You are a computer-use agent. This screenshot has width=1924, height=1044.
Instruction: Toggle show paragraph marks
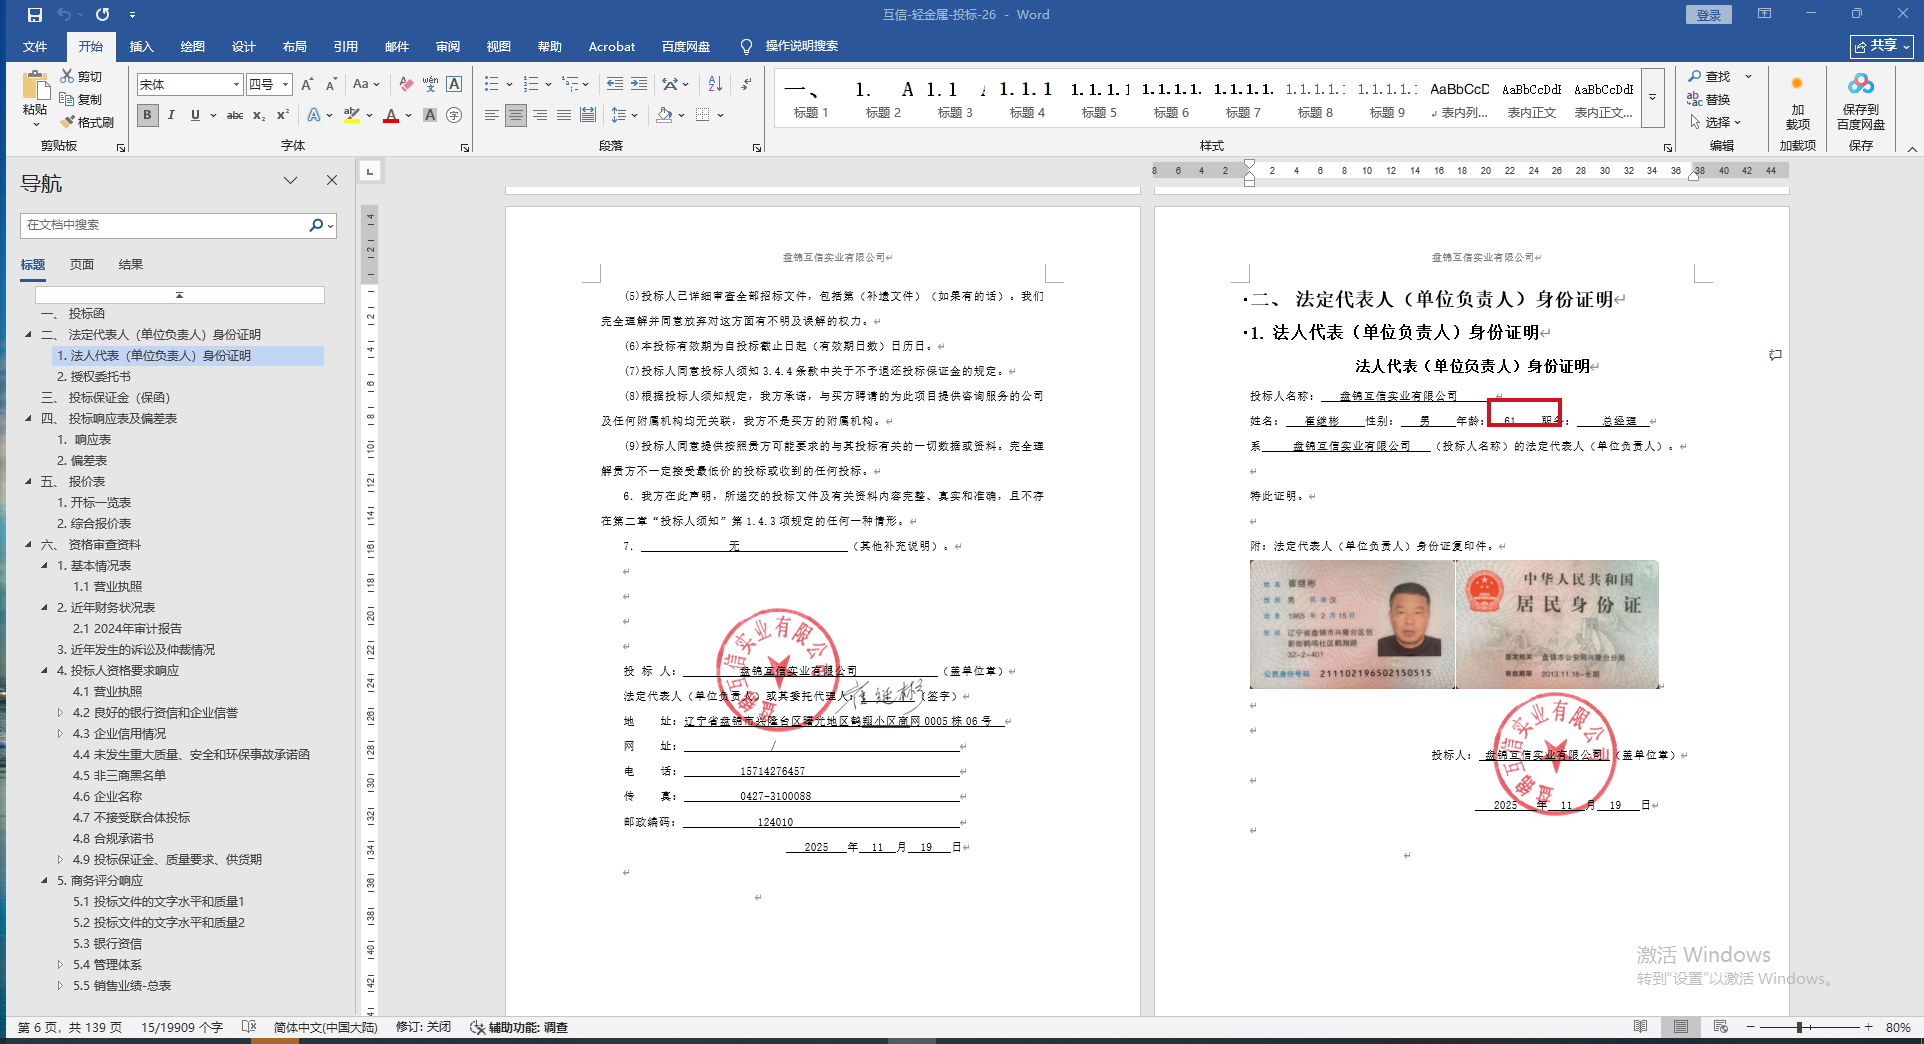tap(747, 85)
